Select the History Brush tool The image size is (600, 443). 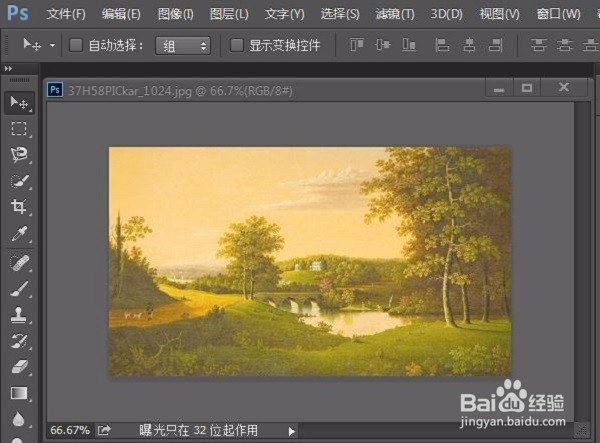(19, 341)
